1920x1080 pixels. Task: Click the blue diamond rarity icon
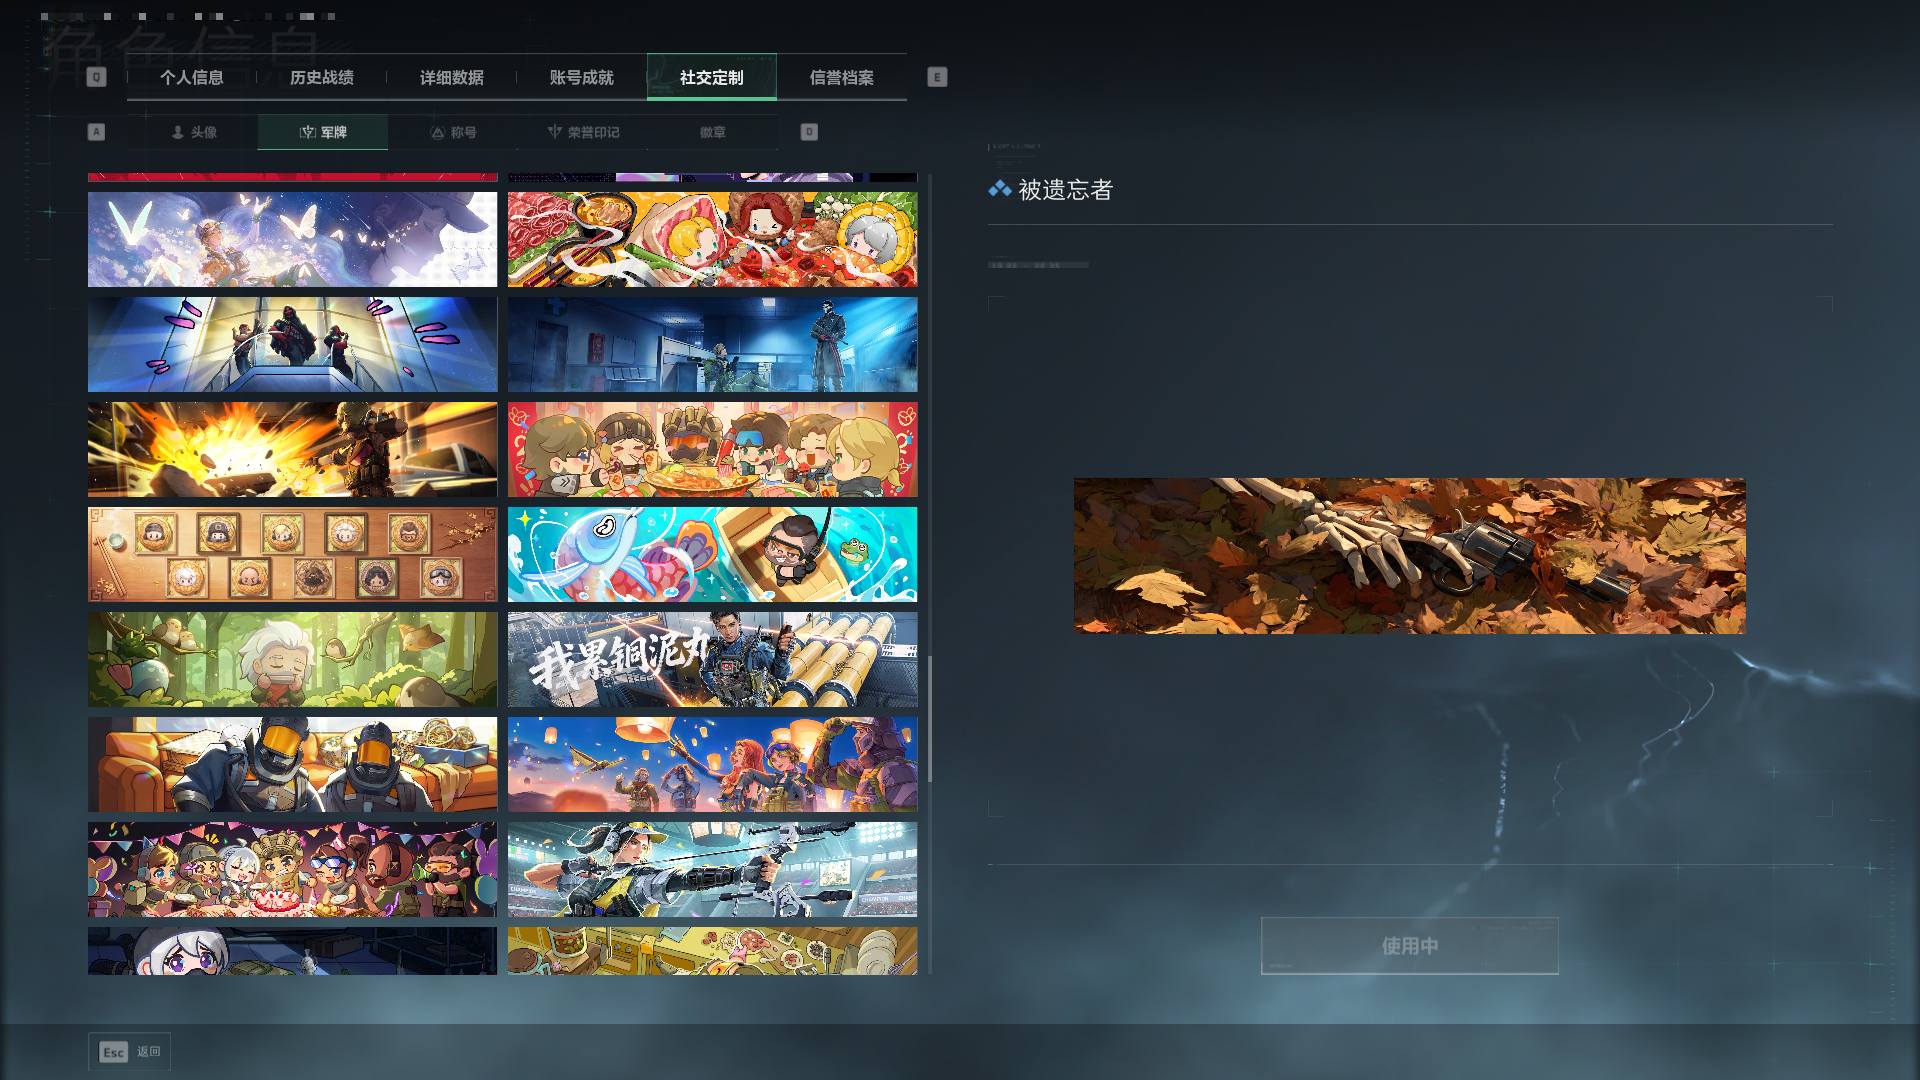point(999,189)
